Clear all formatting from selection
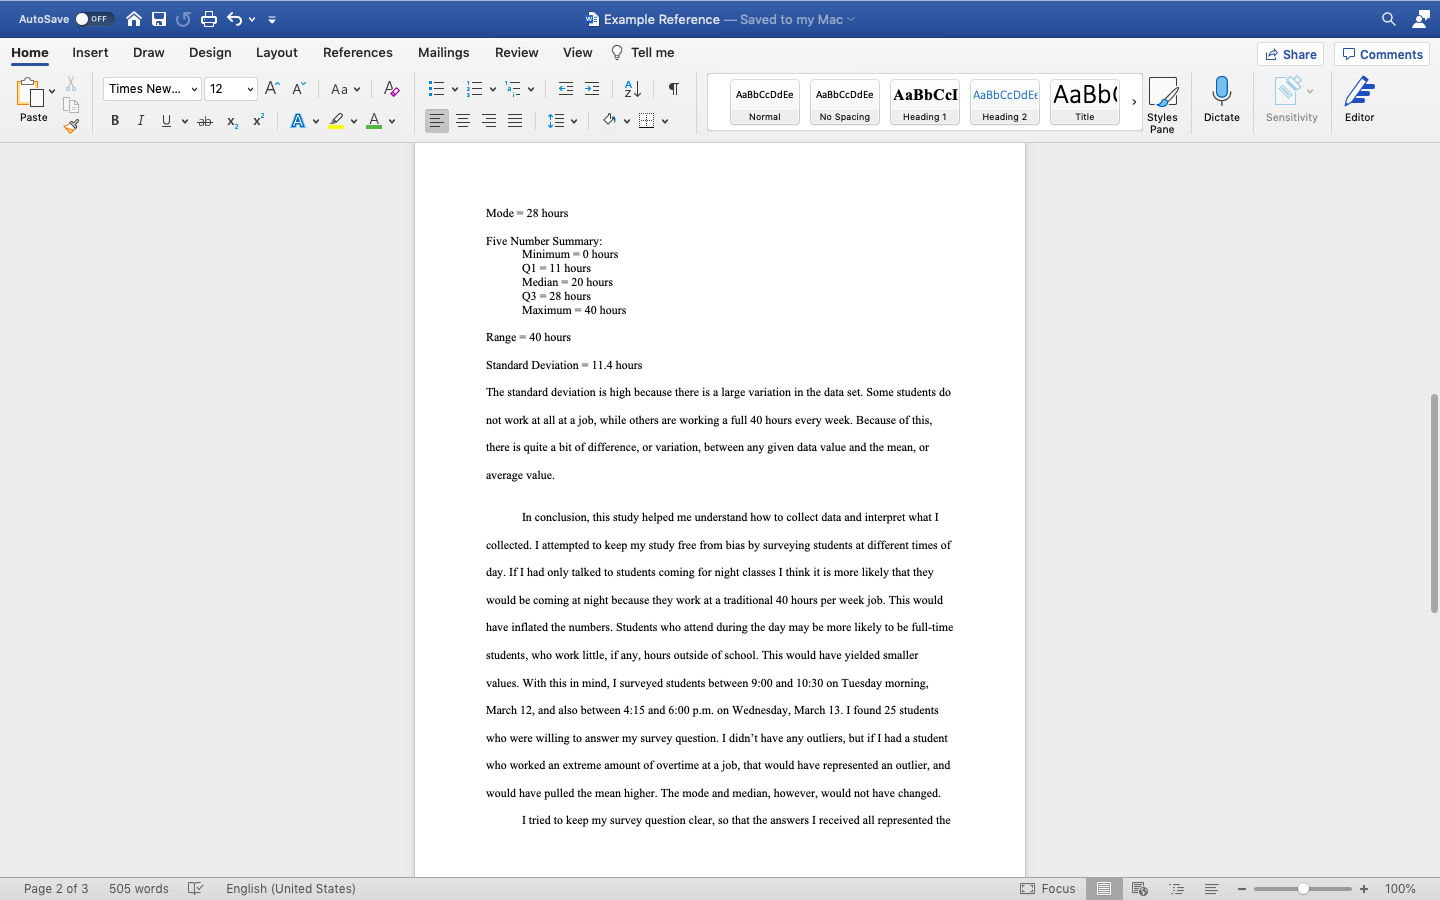Screen dimensions: 1440x900 (x=392, y=89)
